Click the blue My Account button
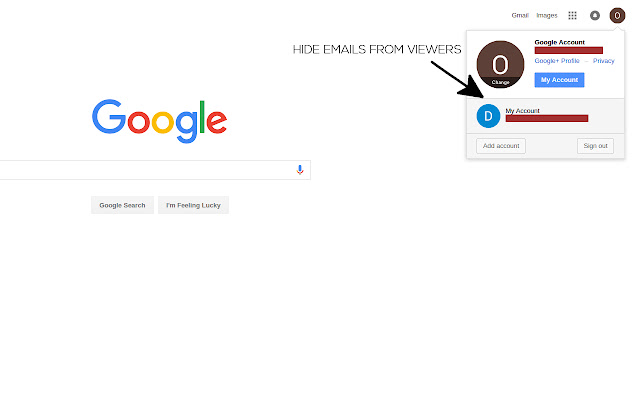The image size is (640, 400). coord(559,80)
